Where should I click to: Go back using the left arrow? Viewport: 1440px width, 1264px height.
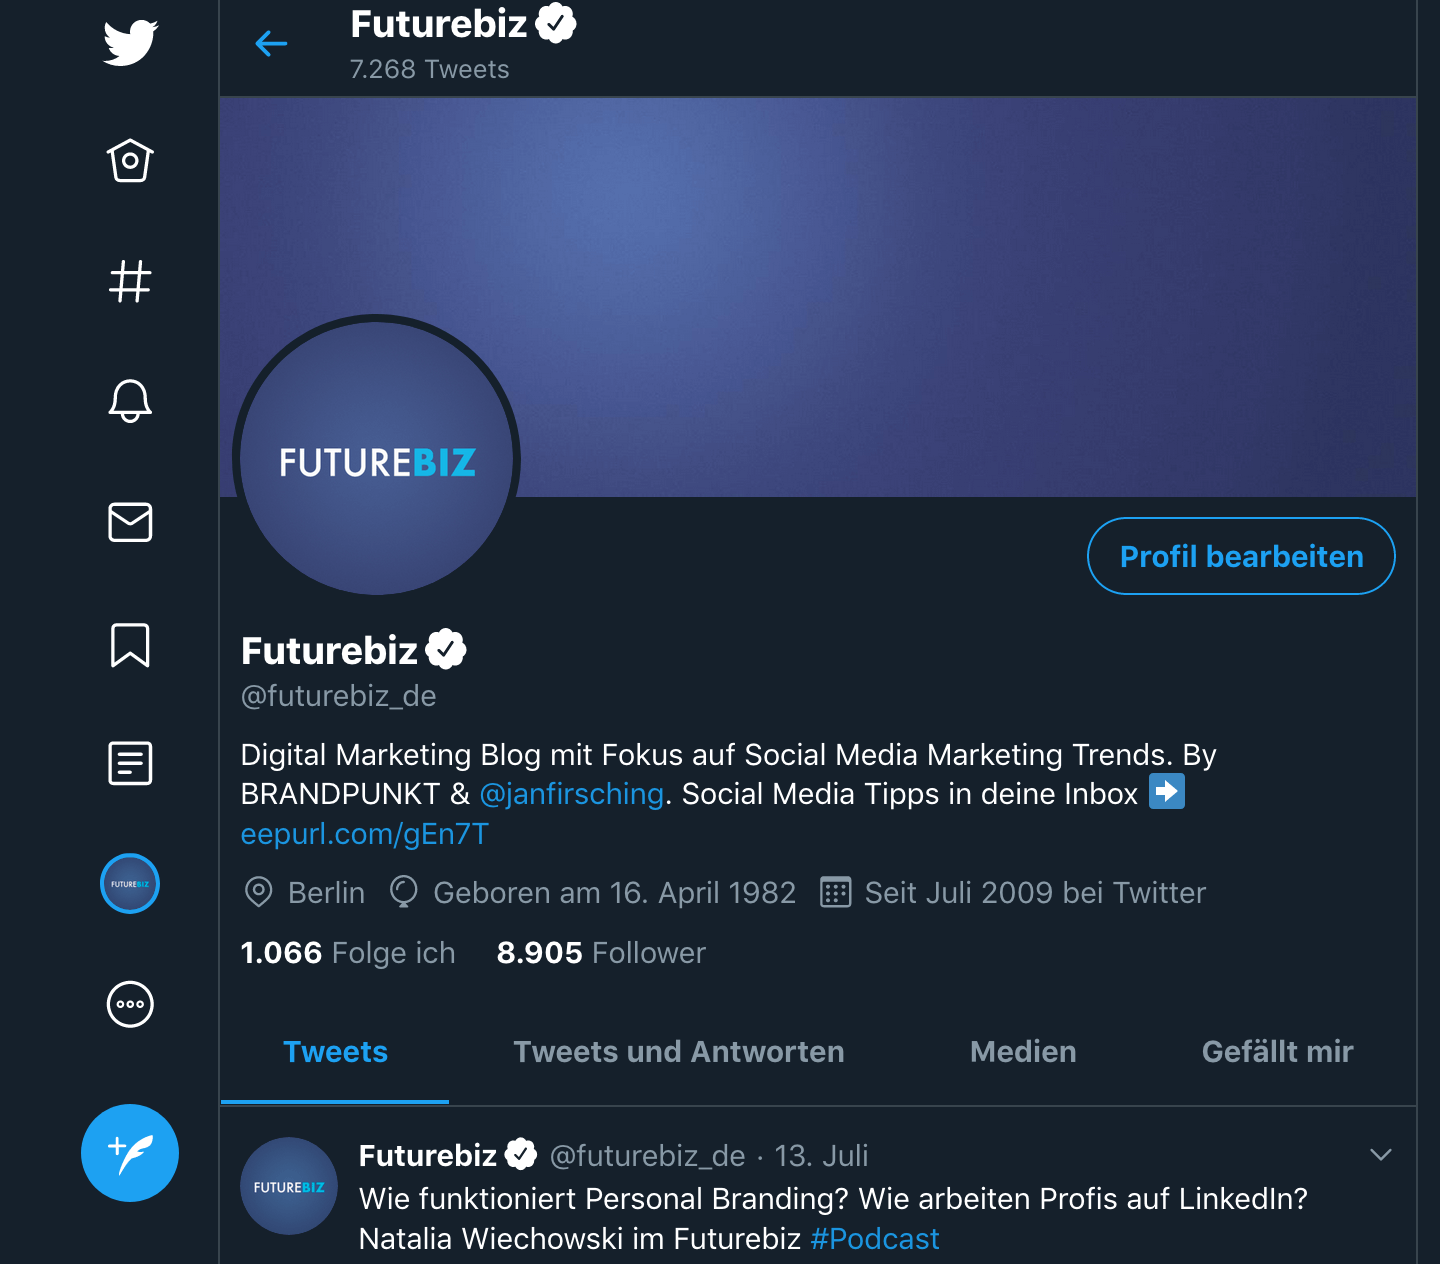tap(271, 43)
